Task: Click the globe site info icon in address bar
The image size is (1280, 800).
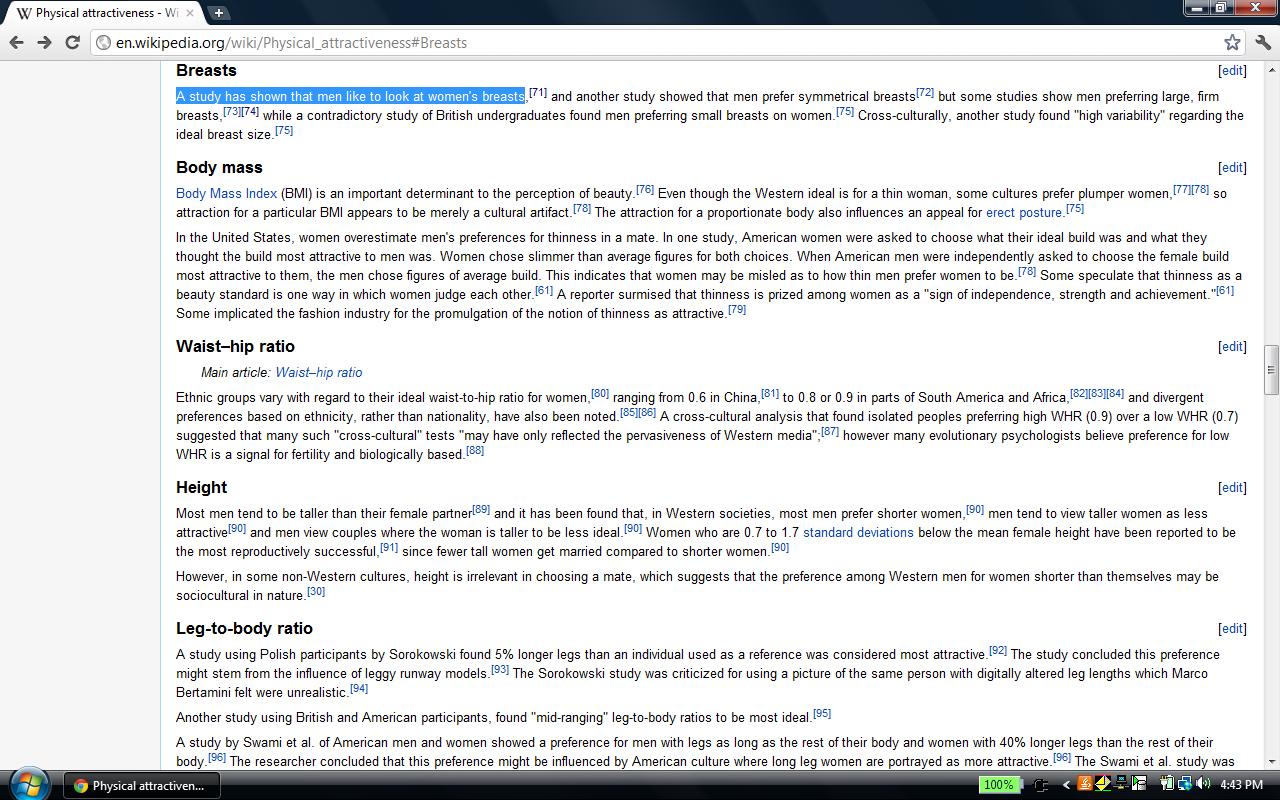Action: coord(103,43)
